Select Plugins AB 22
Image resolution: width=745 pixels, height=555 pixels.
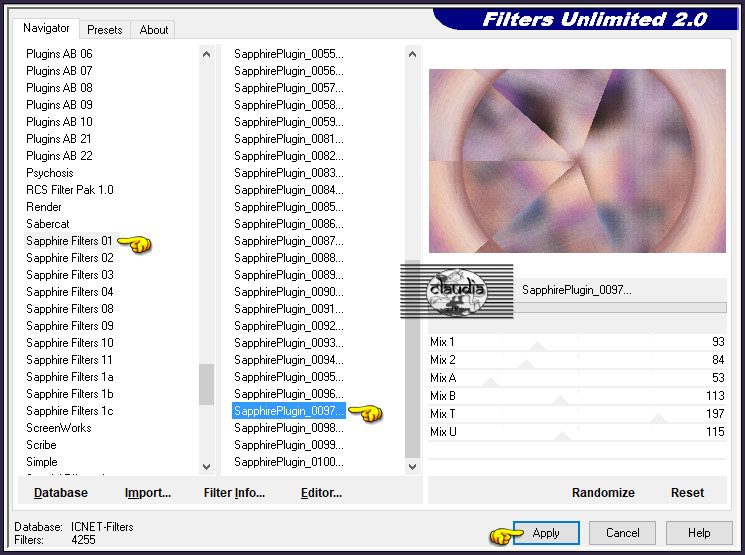(59, 156)
